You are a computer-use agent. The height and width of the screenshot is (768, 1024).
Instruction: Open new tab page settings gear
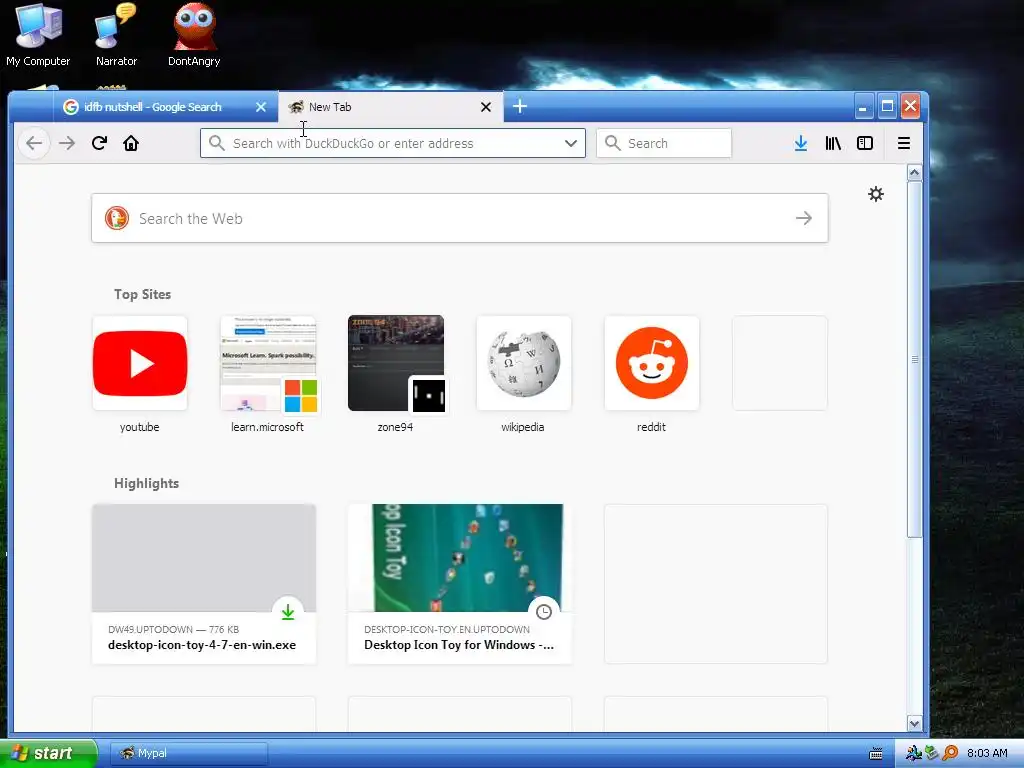click(x=876, y=194)
